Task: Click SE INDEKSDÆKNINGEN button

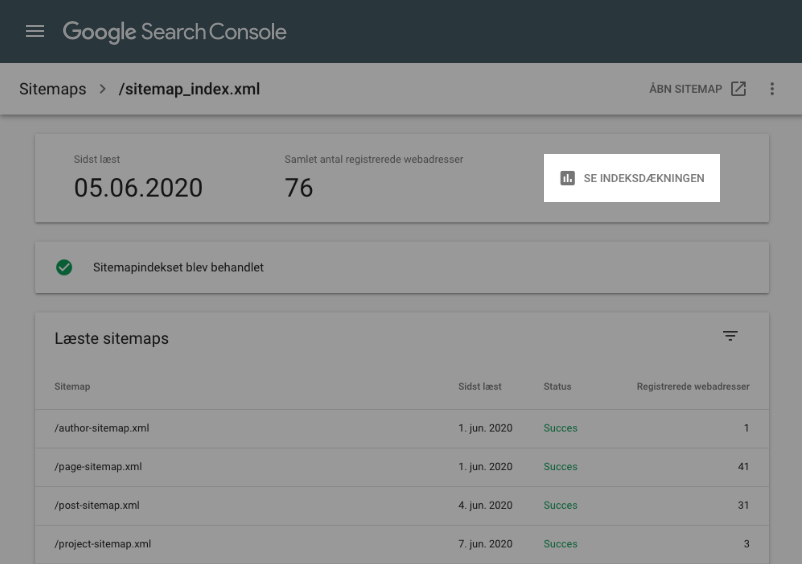Action: point(632,178)
